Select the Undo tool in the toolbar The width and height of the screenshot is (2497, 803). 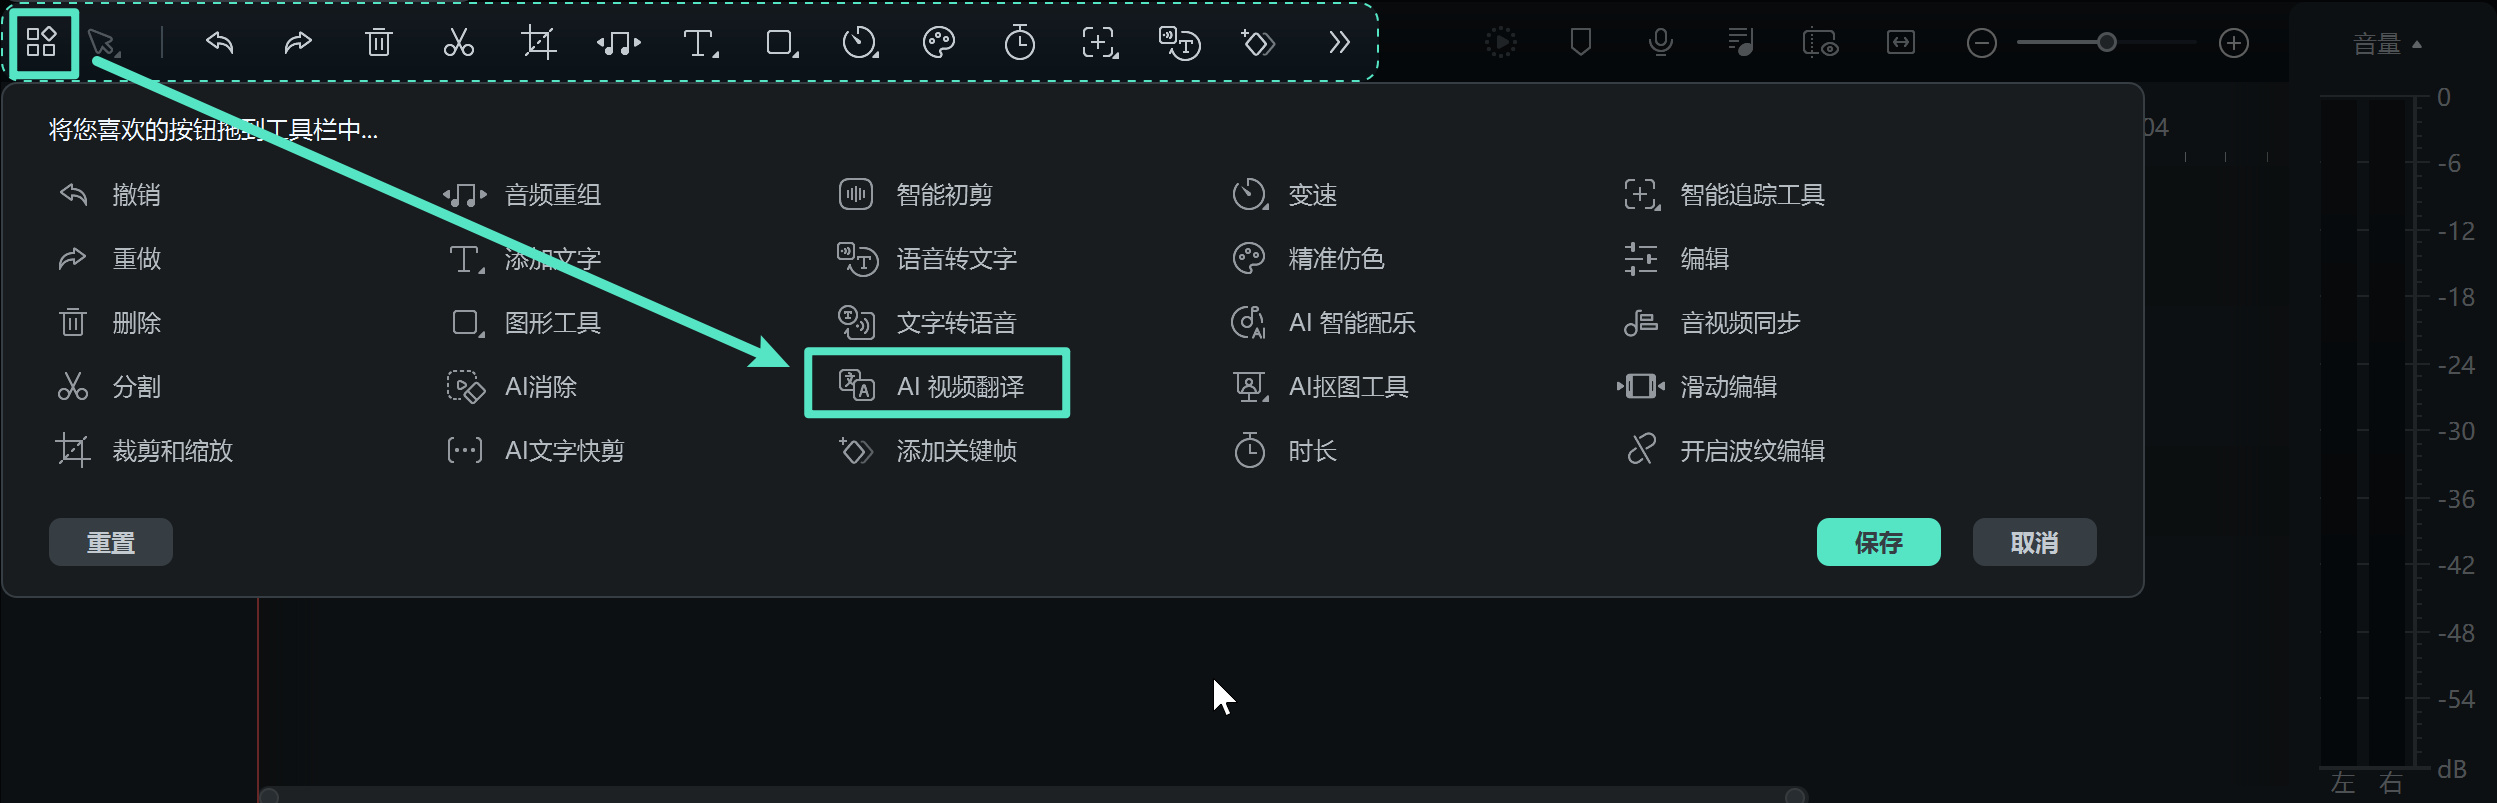click(220, 43)
